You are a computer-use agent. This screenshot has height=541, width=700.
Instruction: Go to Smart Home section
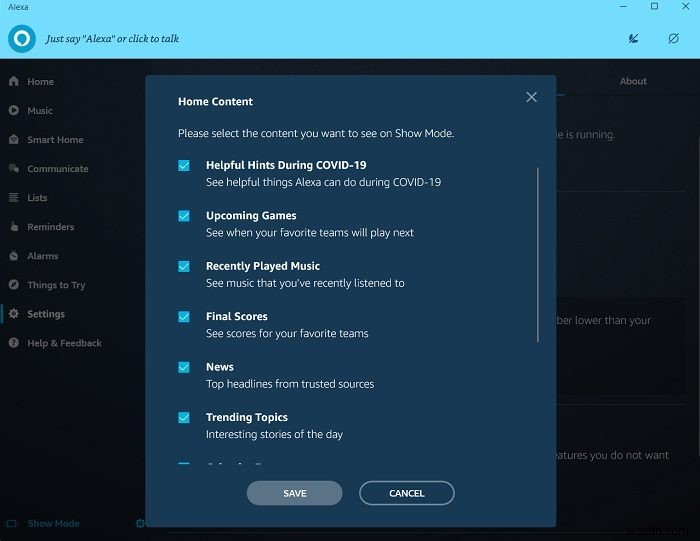pyautogui.click(x=55, y=140)
